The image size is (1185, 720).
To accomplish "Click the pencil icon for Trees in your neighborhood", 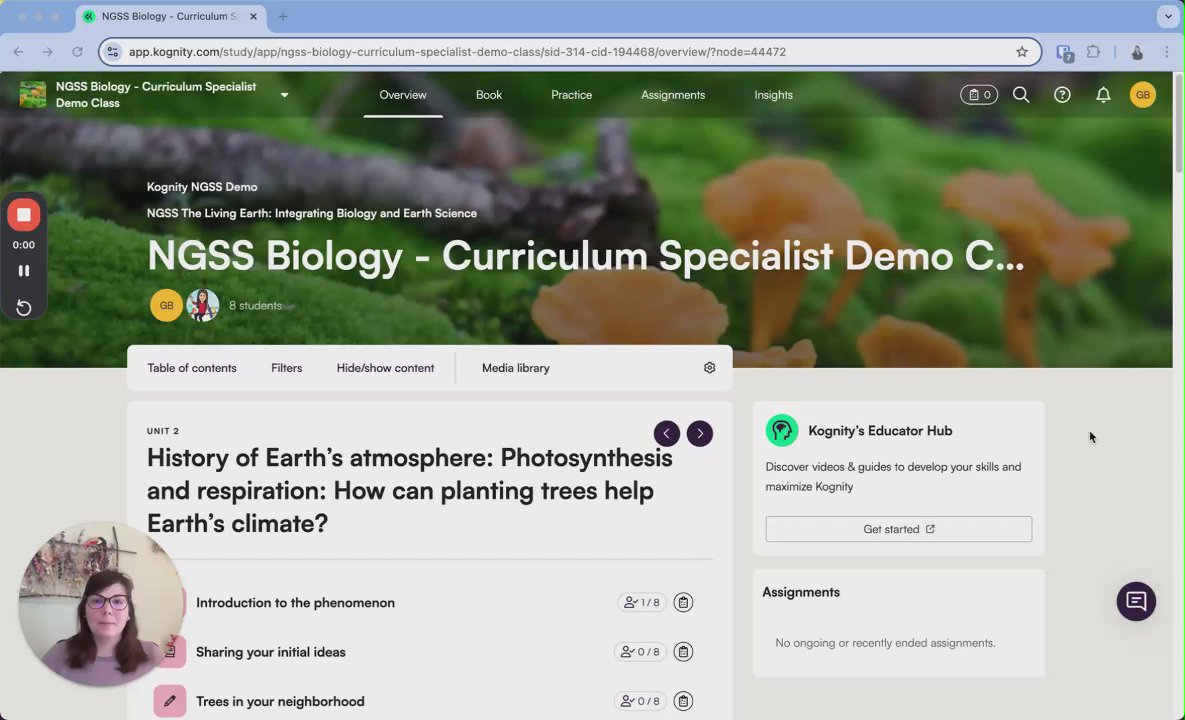I will 170,701.
